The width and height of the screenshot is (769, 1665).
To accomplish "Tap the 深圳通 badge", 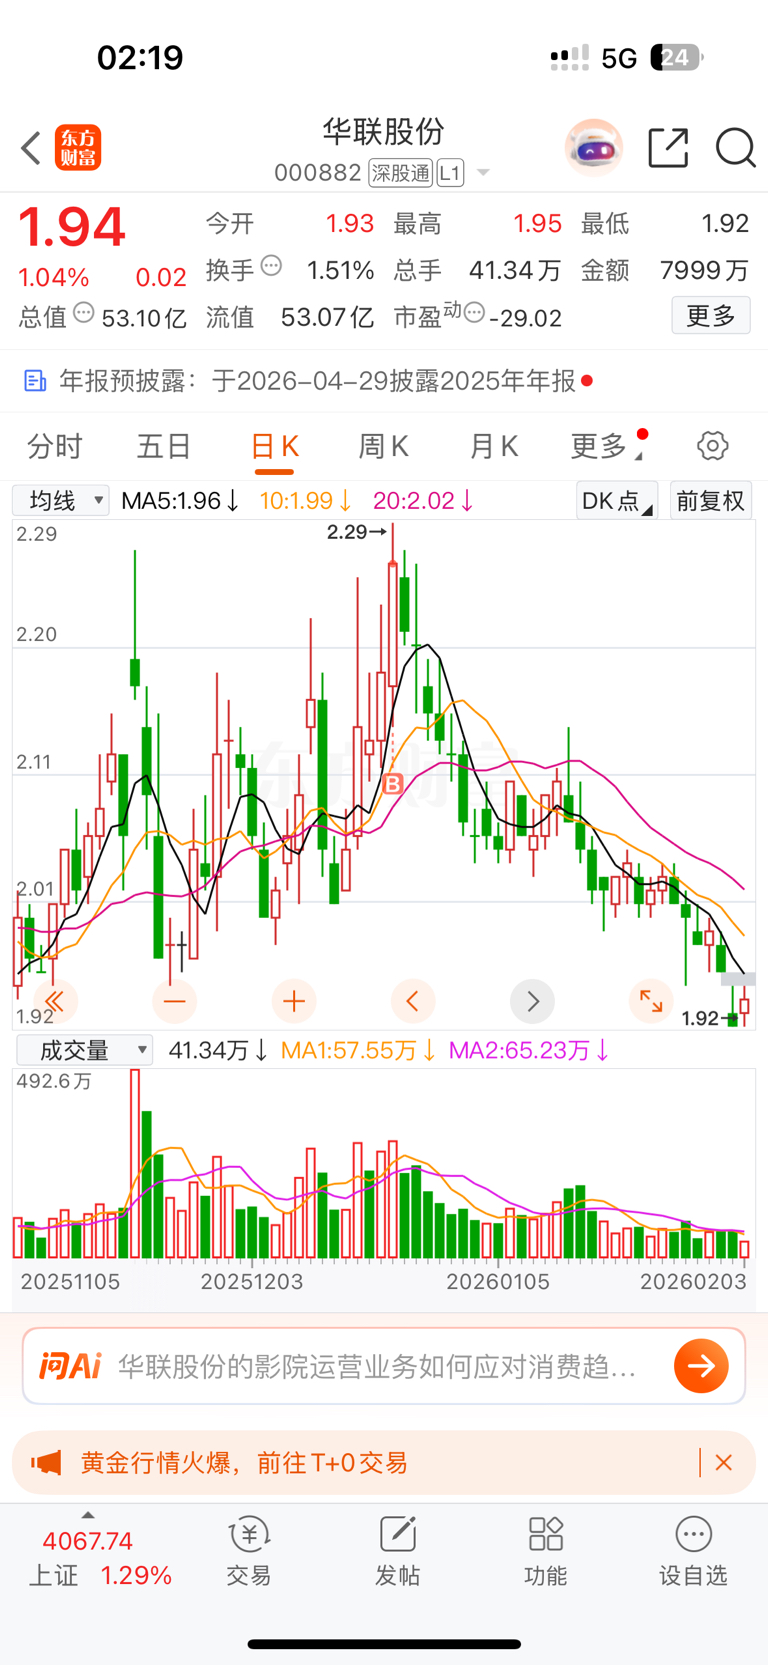I will [401, 173].
